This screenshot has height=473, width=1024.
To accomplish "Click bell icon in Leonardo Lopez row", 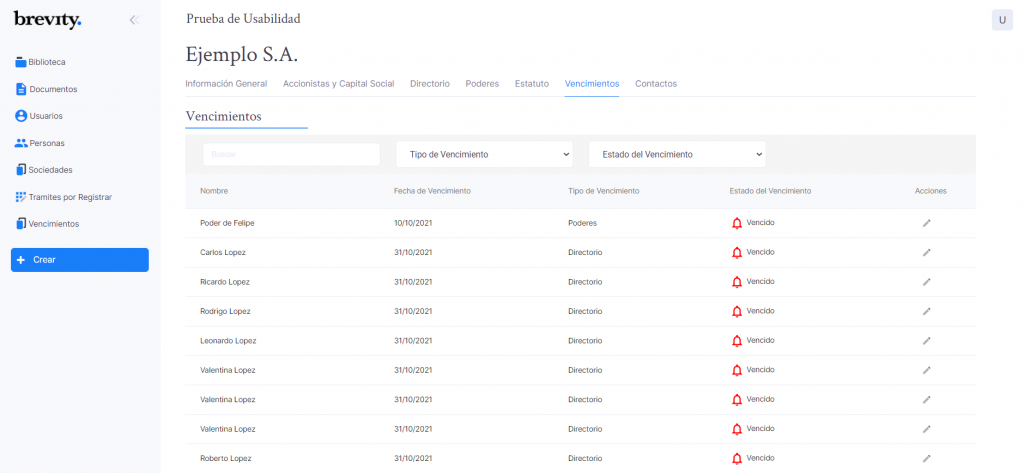I will point(737,341).
